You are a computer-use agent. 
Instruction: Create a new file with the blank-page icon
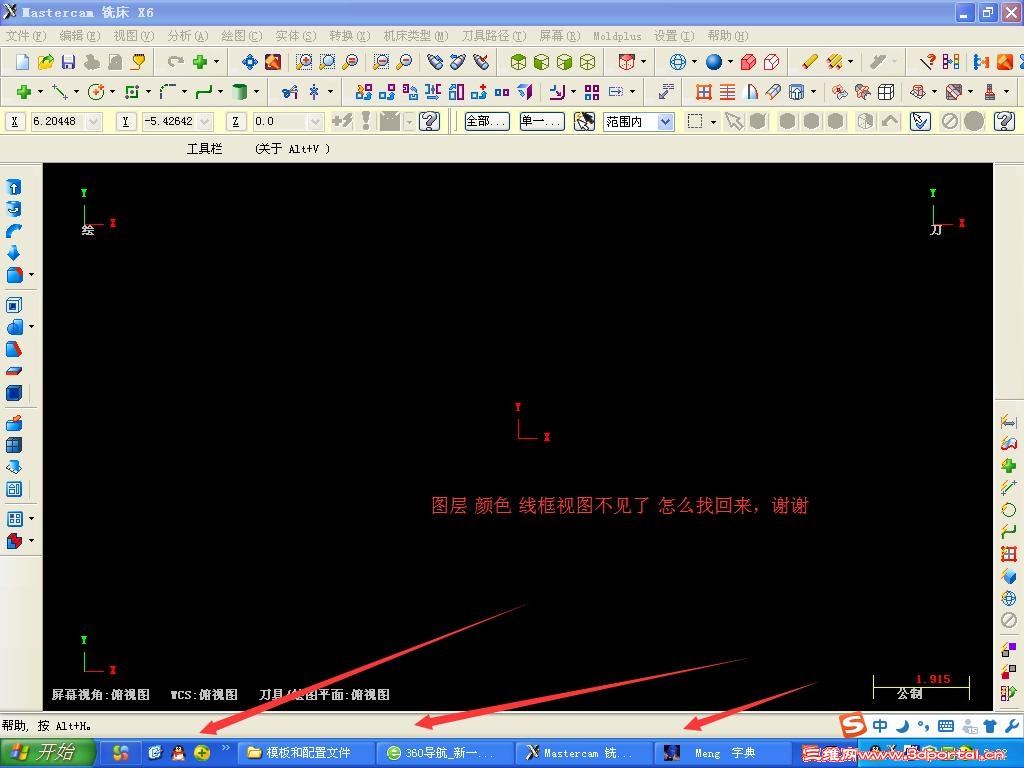[22, 62]
